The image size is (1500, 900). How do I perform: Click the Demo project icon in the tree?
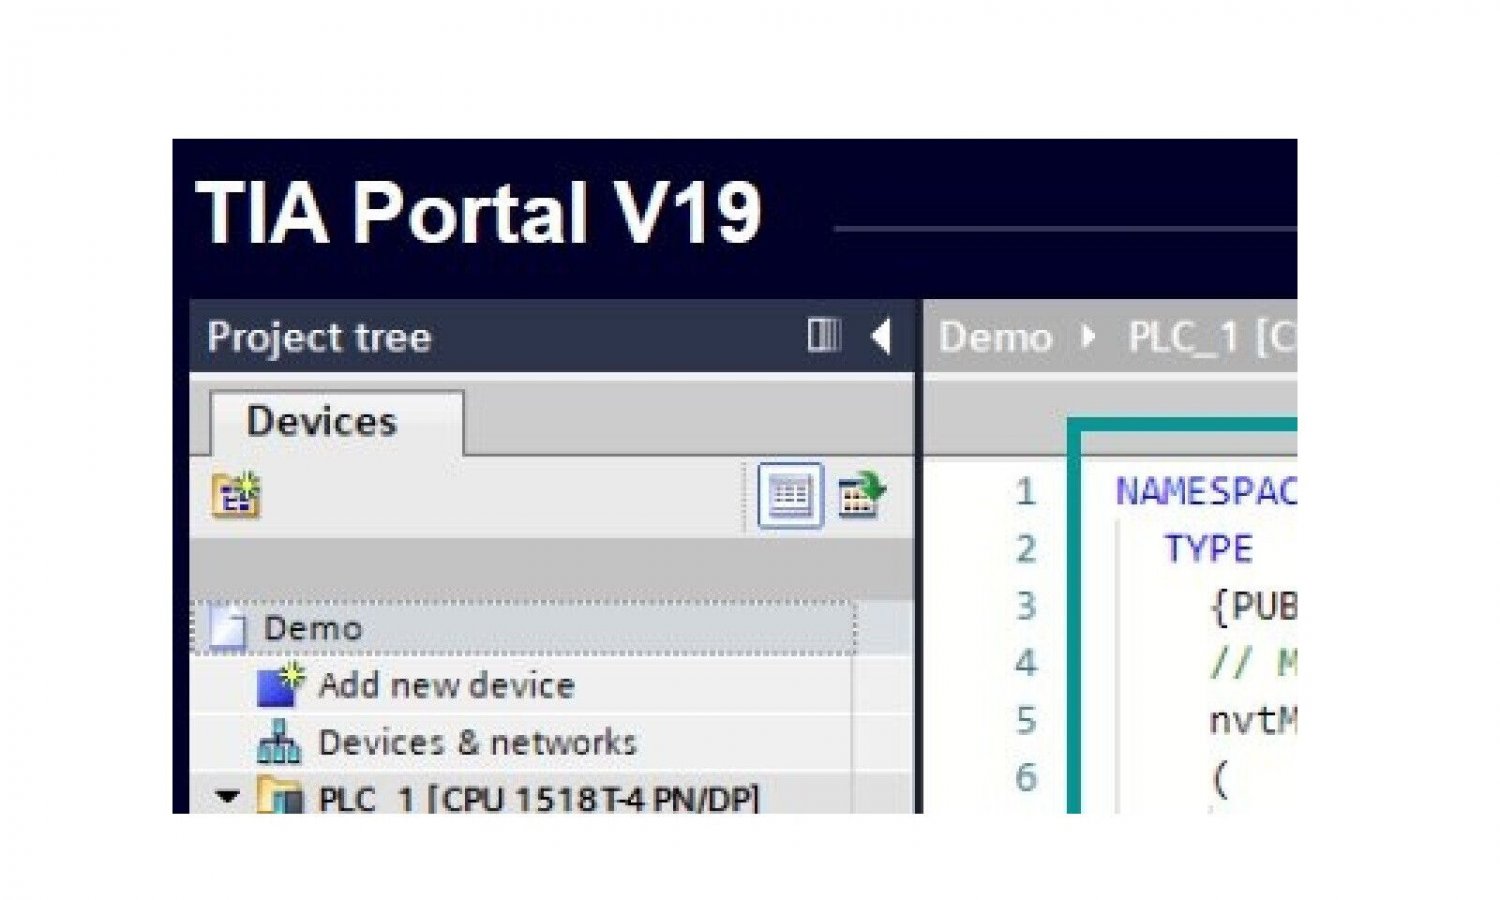[x=229, y=629]
